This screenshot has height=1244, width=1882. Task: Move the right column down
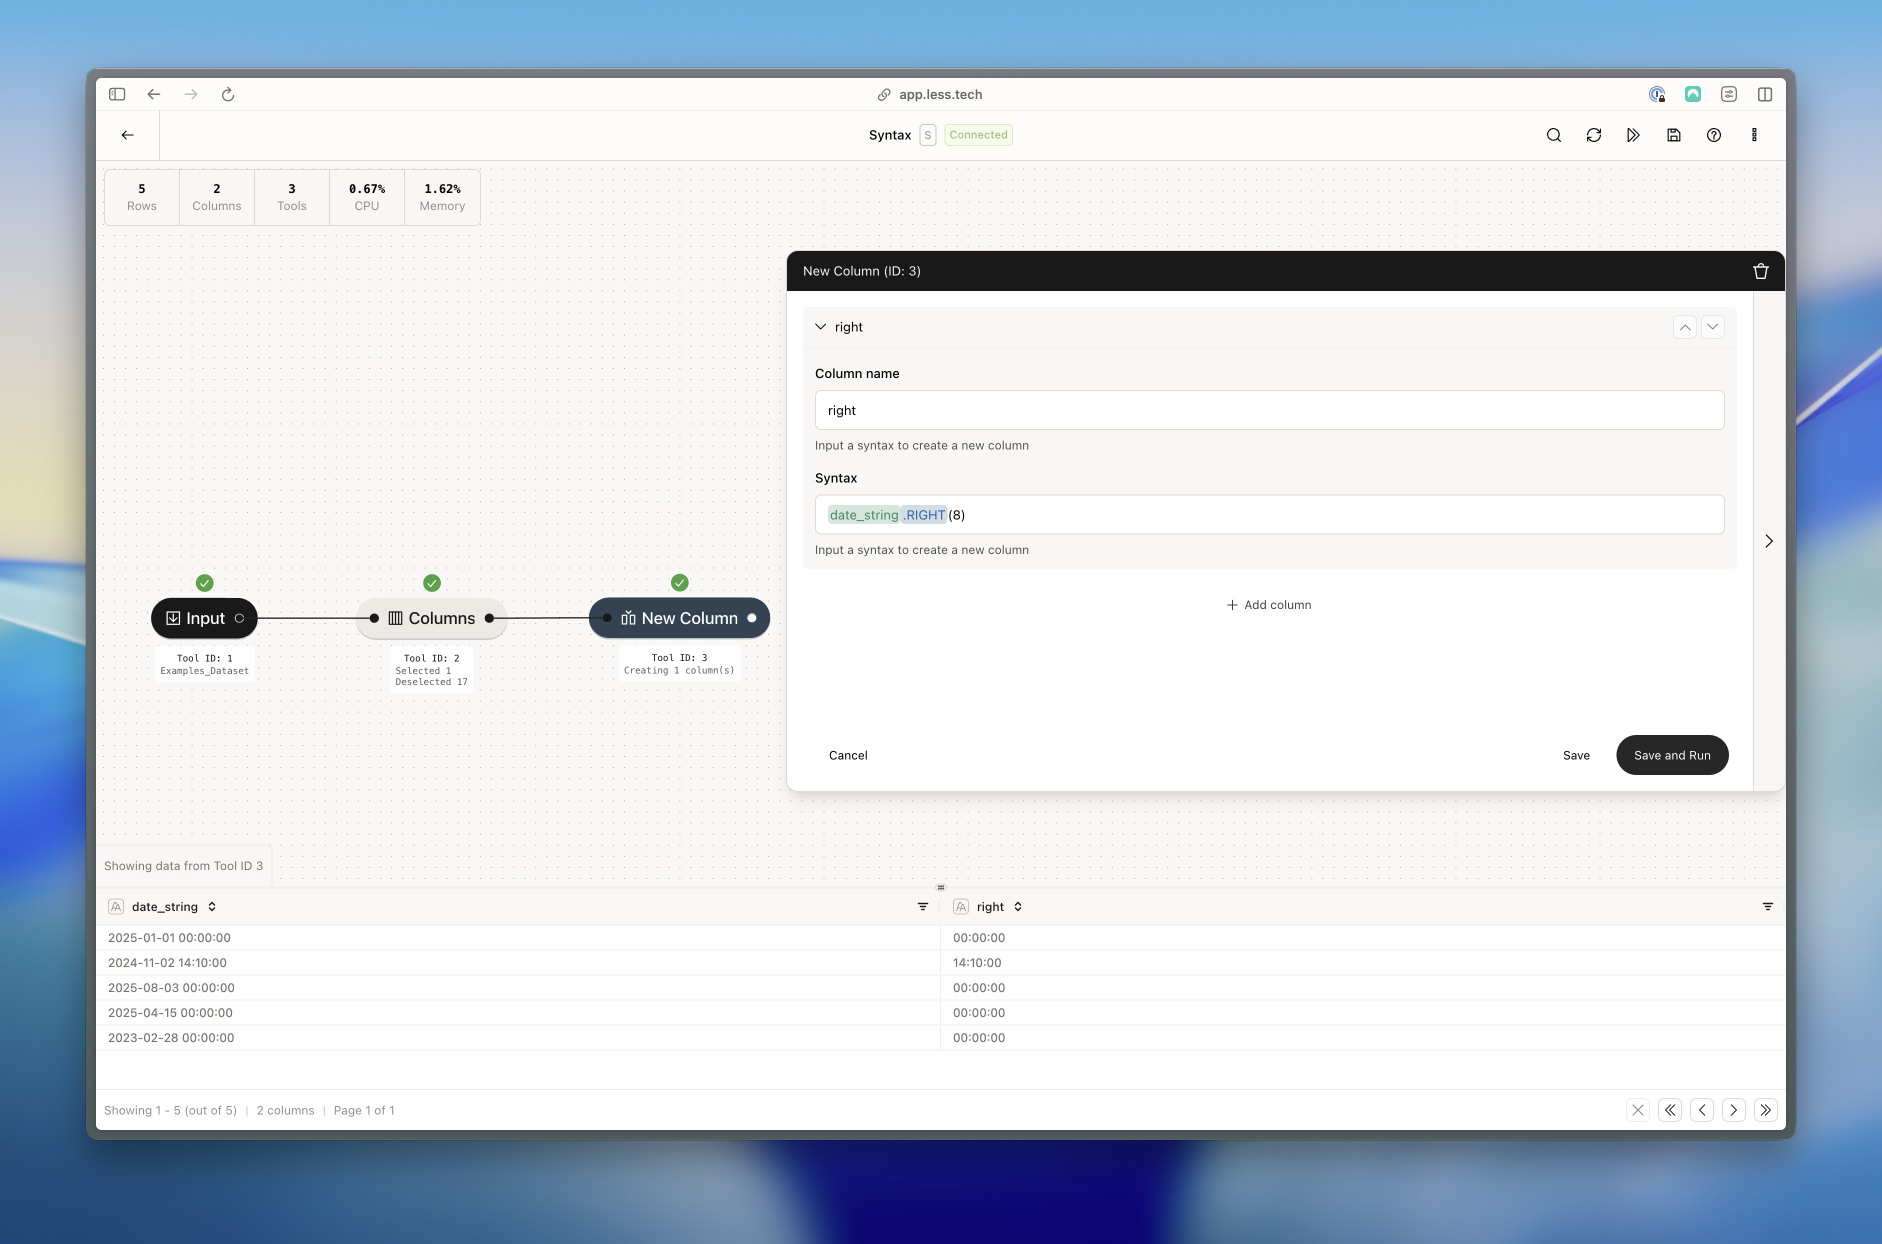pyautogui.click(x=1713, y=327)
